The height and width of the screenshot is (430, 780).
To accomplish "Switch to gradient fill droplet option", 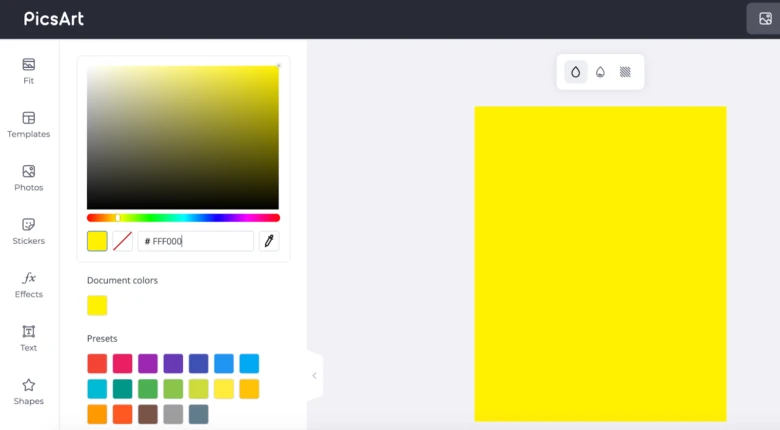I will (x=600, y=72).
